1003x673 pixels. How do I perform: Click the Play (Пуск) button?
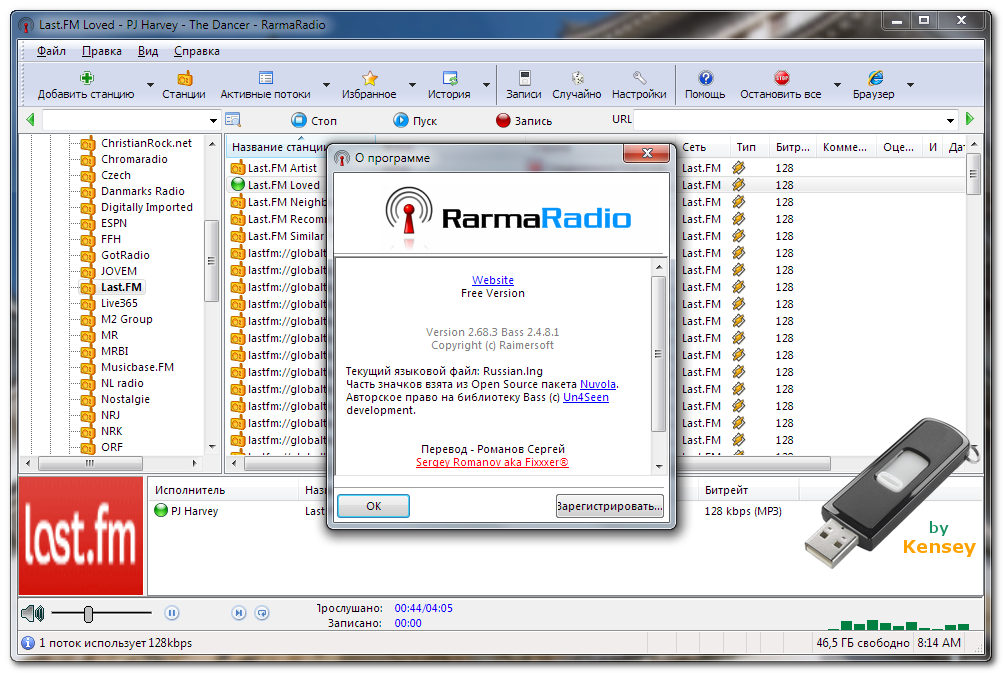[x=415, y=120]
